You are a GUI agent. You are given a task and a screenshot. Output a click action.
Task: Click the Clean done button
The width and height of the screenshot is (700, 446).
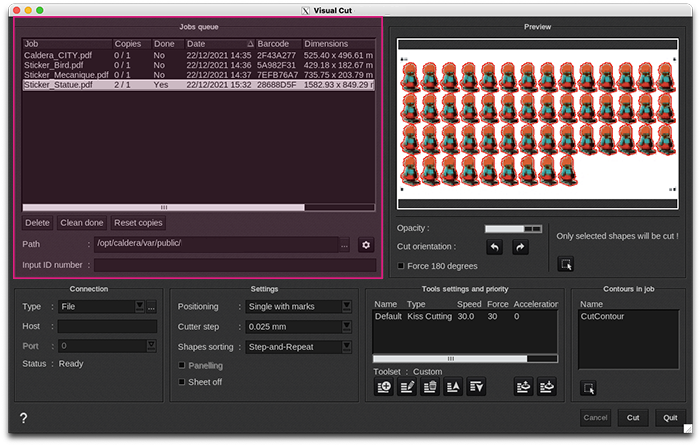(x=81, y=223)
